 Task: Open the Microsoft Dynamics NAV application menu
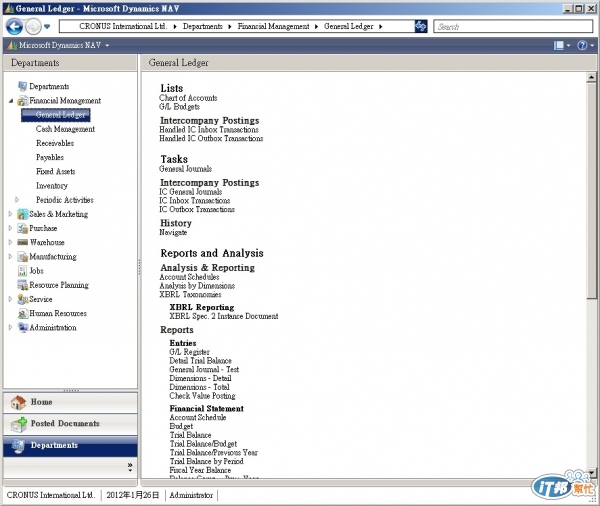[x=59, y=45]
